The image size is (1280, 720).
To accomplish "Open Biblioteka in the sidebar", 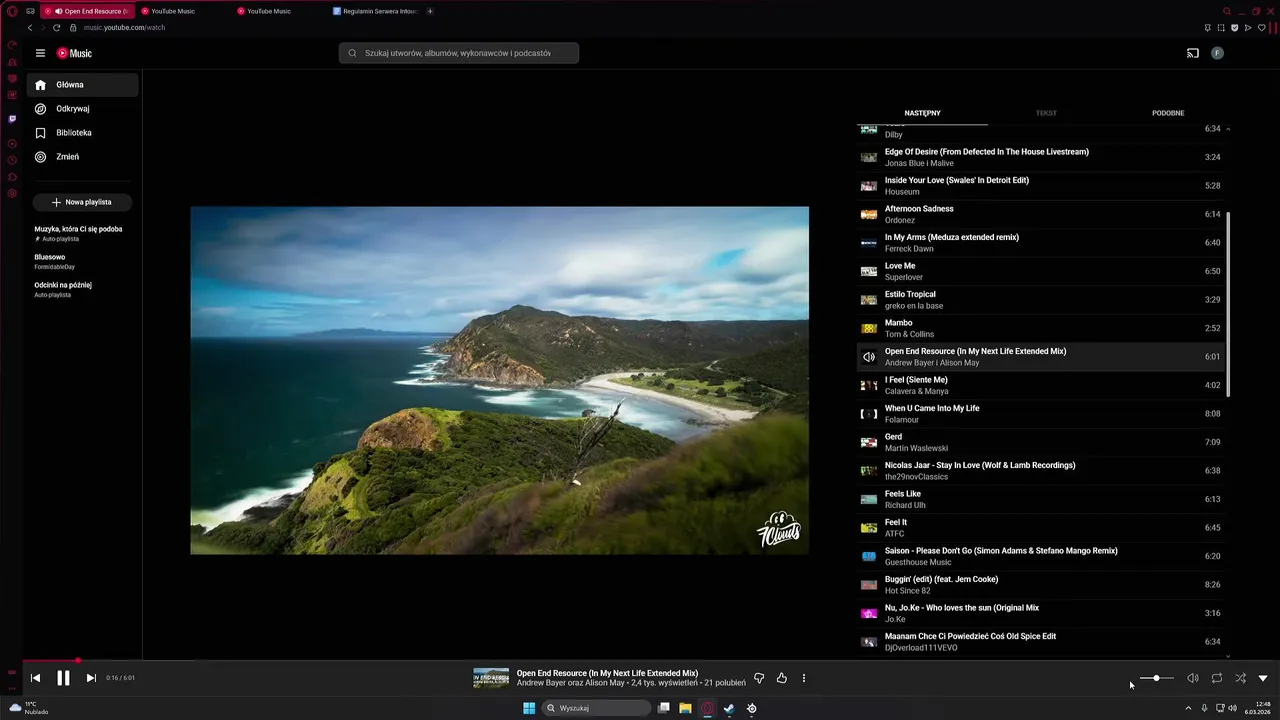I will [83, 133].
